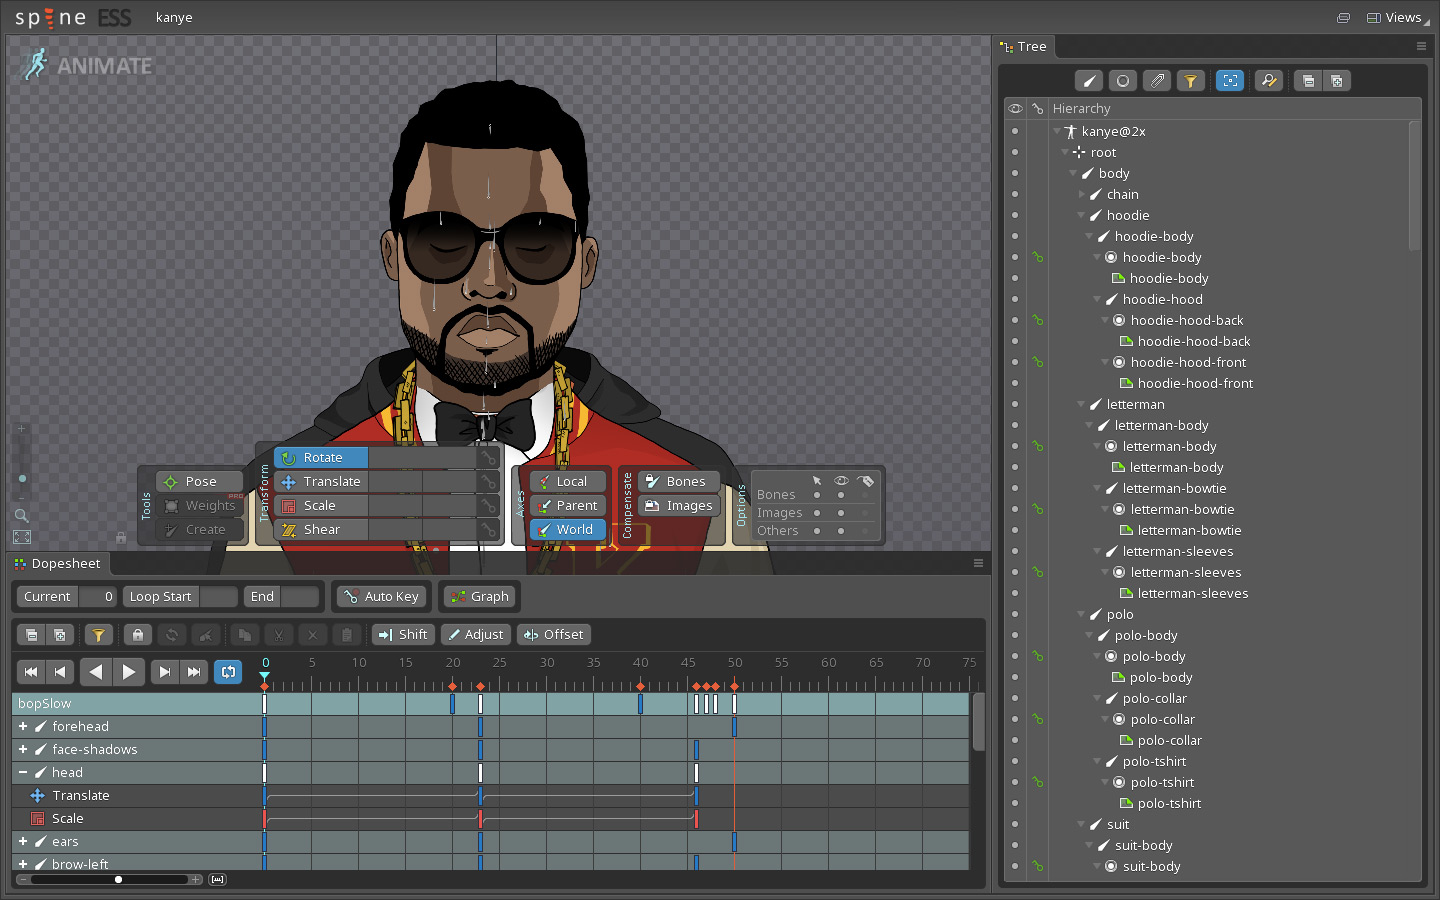Toggle visibility dot for chain bone
The width and height of the screenshot is (1440, 900).
pos(1015,194)
